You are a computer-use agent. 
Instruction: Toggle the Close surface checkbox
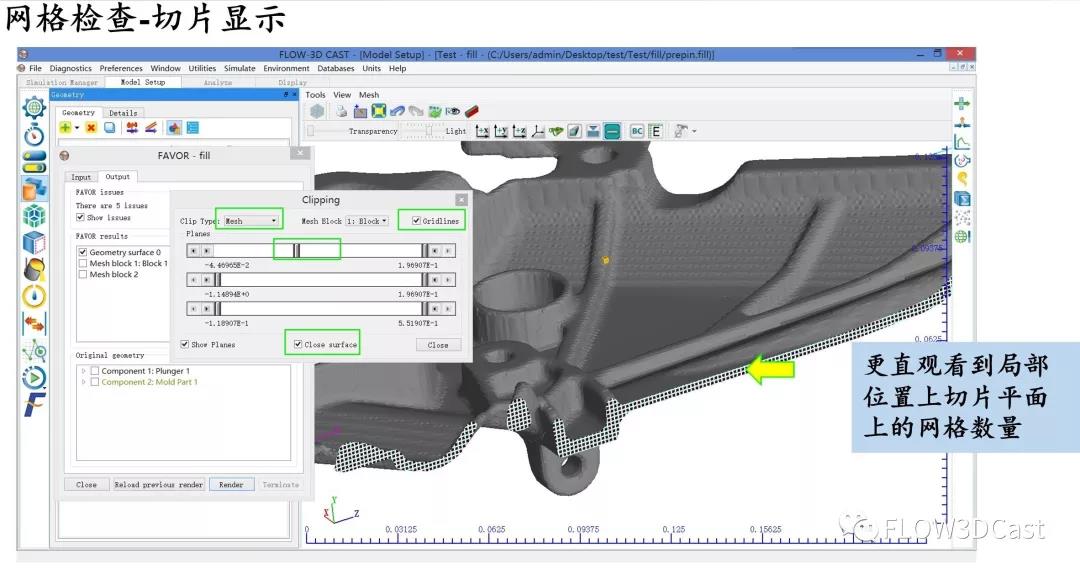tap(298, 344)
